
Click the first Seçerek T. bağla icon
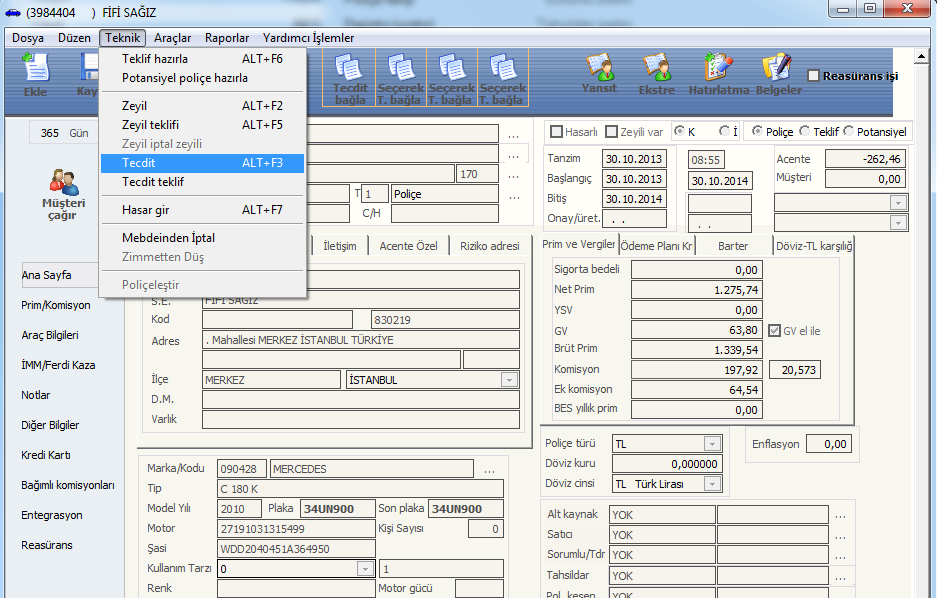tap(401, 78)
